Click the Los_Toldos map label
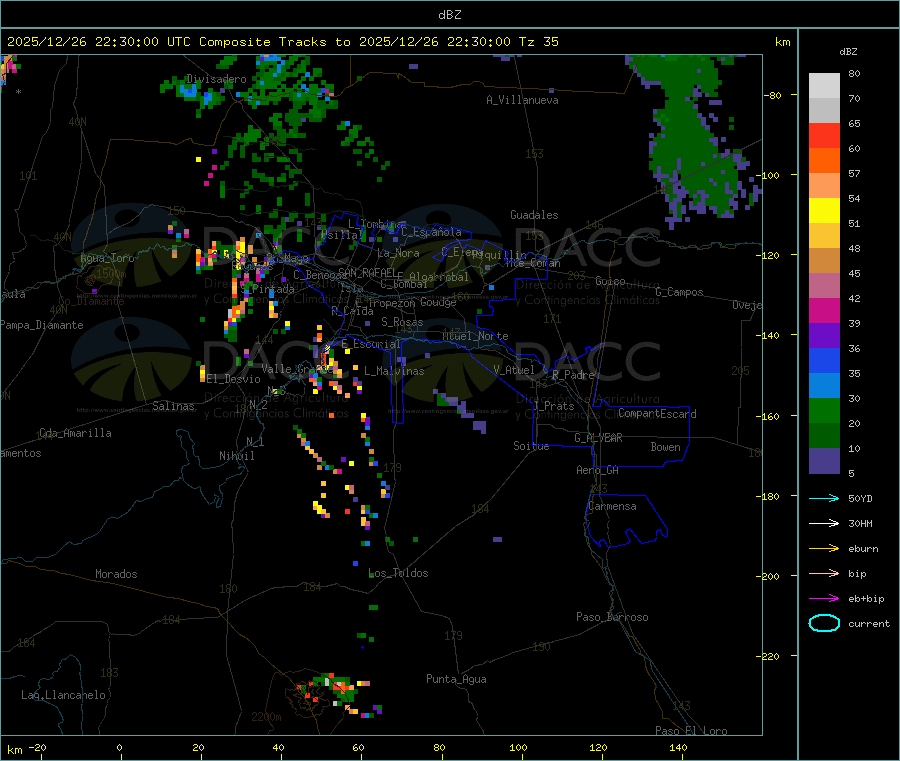 coord(398,573)
